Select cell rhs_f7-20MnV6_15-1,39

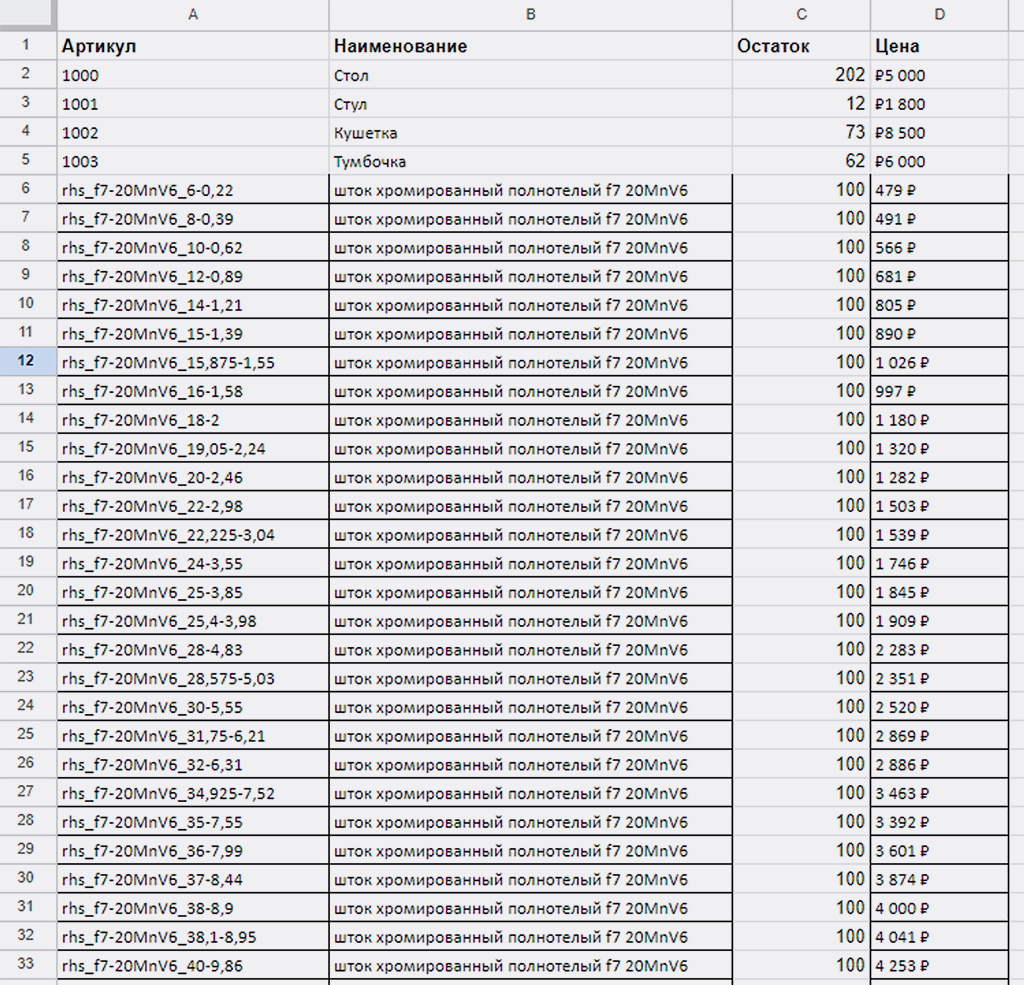coord(193,333)
